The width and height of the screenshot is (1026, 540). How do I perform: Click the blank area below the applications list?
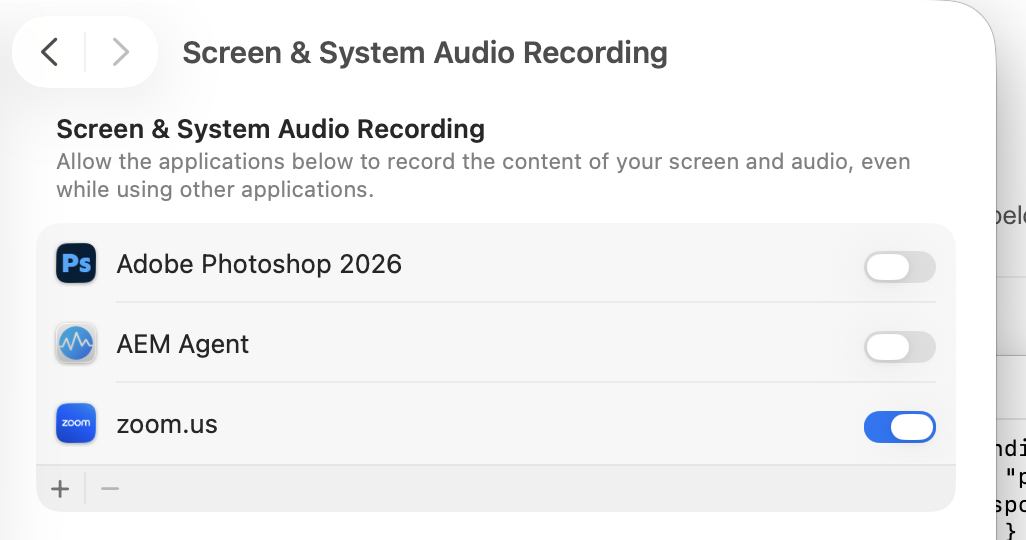click(x=496, y=526)
